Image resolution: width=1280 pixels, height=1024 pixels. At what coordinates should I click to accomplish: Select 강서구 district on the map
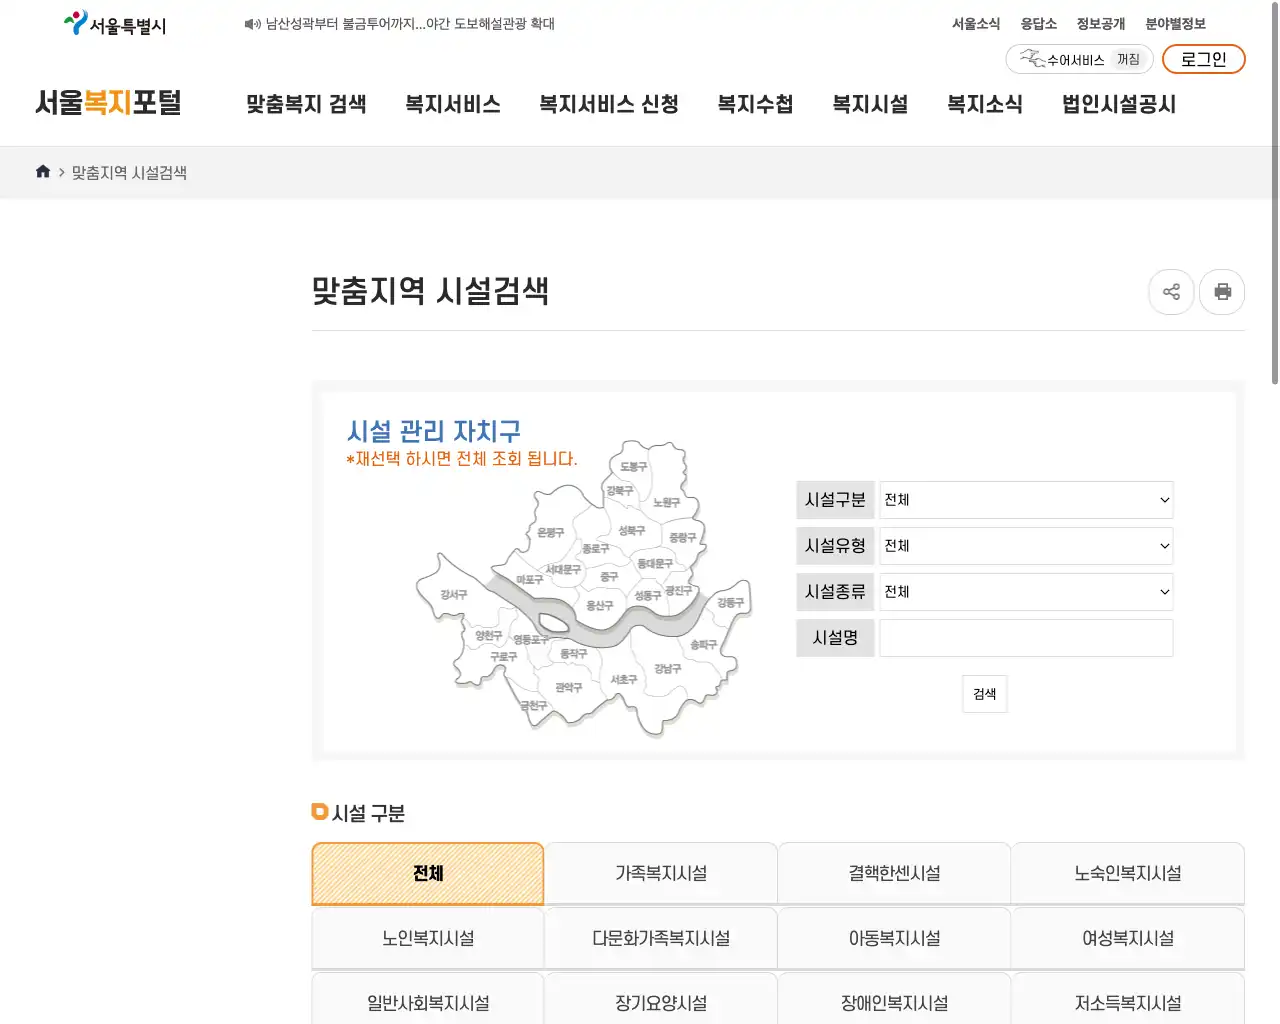[x=454, y=594]
